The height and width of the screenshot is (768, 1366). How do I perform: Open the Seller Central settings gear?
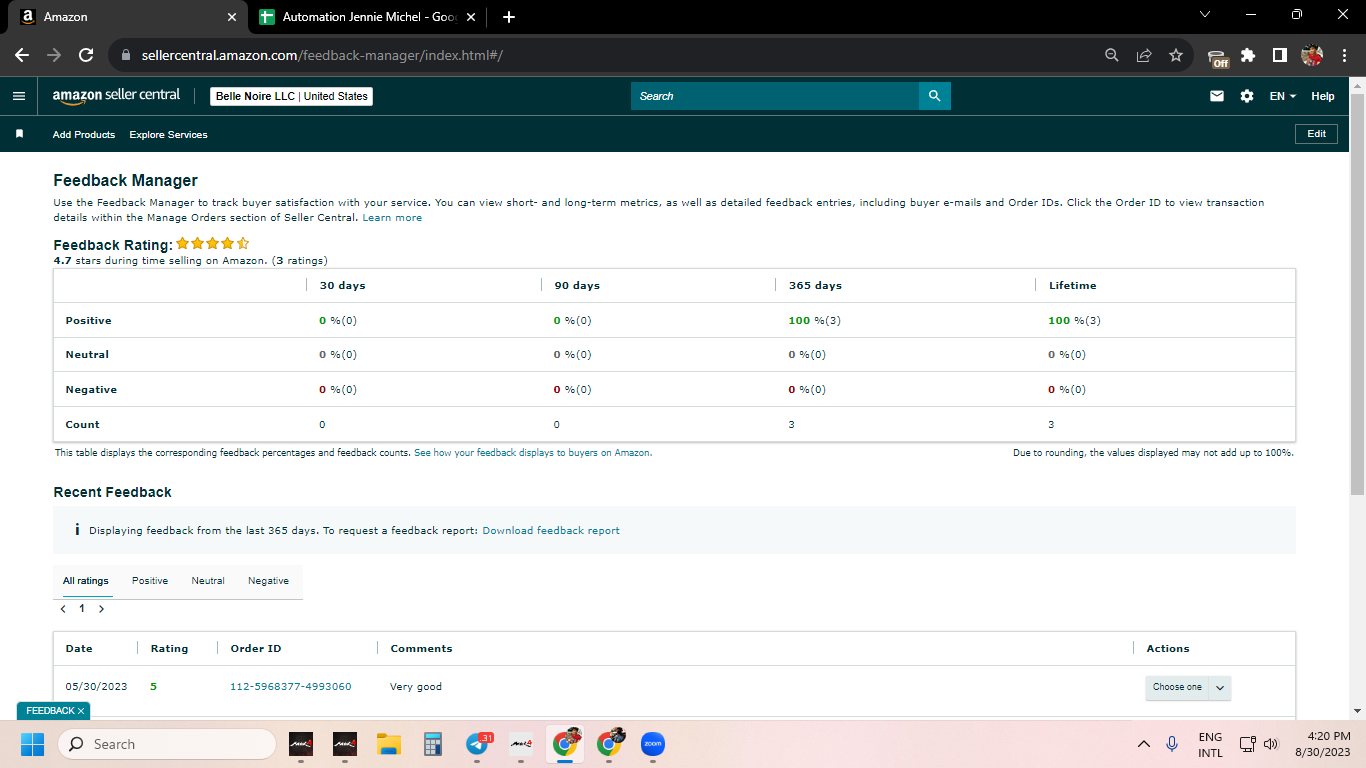(1247, 96)
